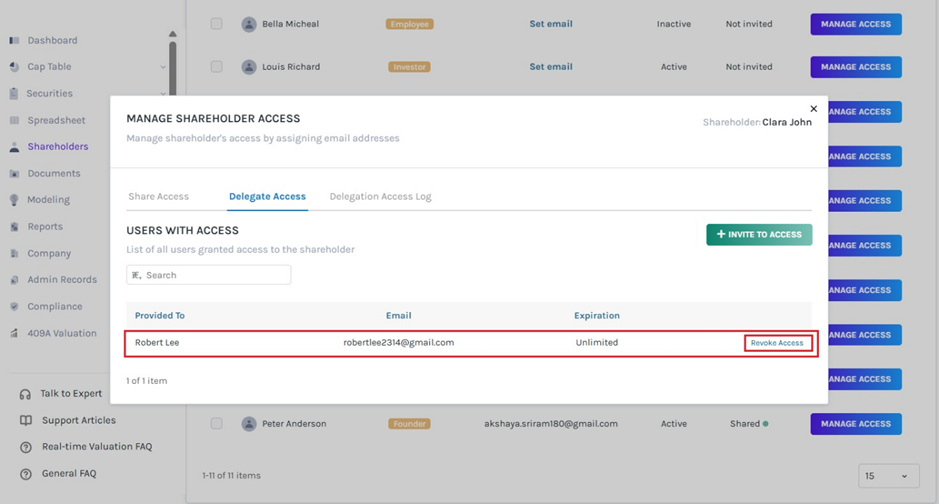Screen dimensions: 939x504
Task: Open 409A Valuation in the sidebar
Action: [62, 333]
